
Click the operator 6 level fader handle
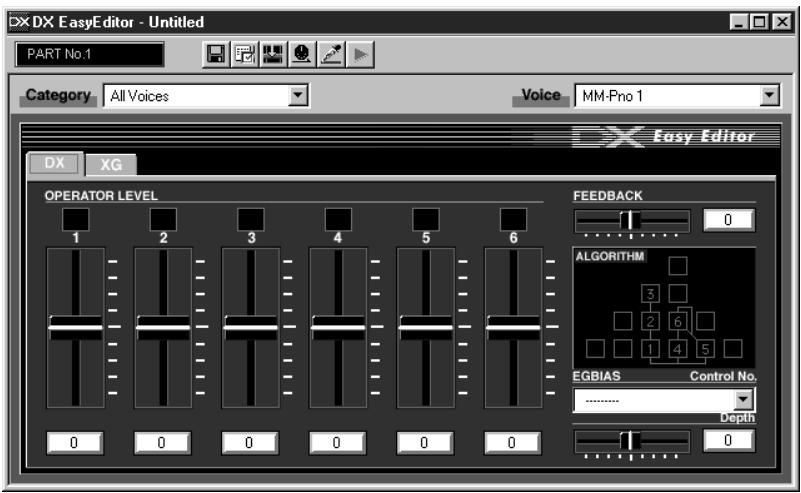pyautogui.click(x=513, y=327)
